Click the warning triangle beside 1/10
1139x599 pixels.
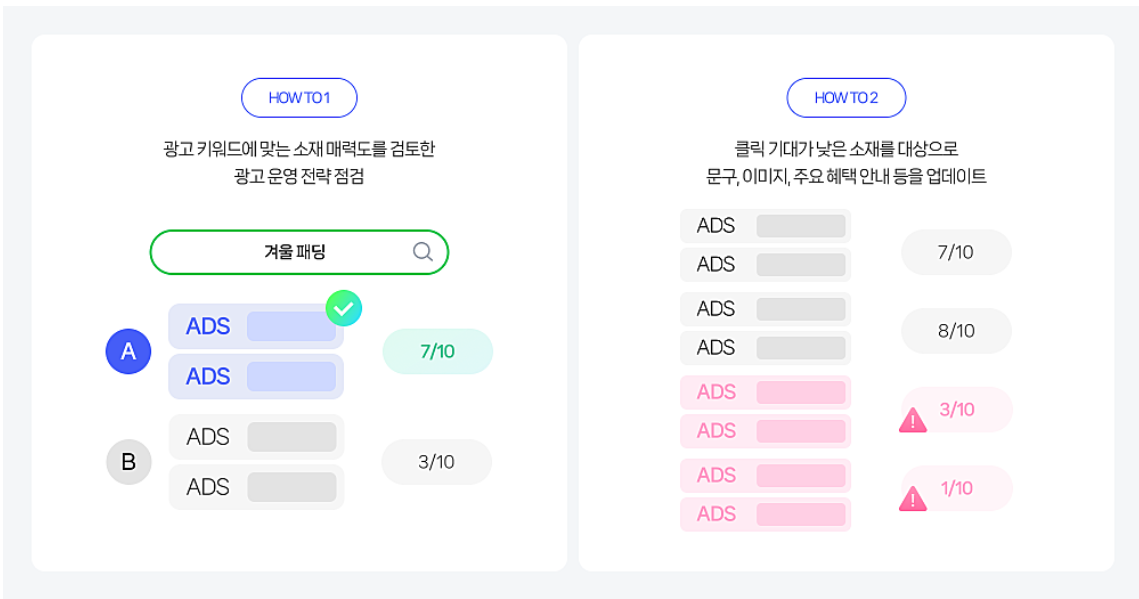(x=913, y=499)
